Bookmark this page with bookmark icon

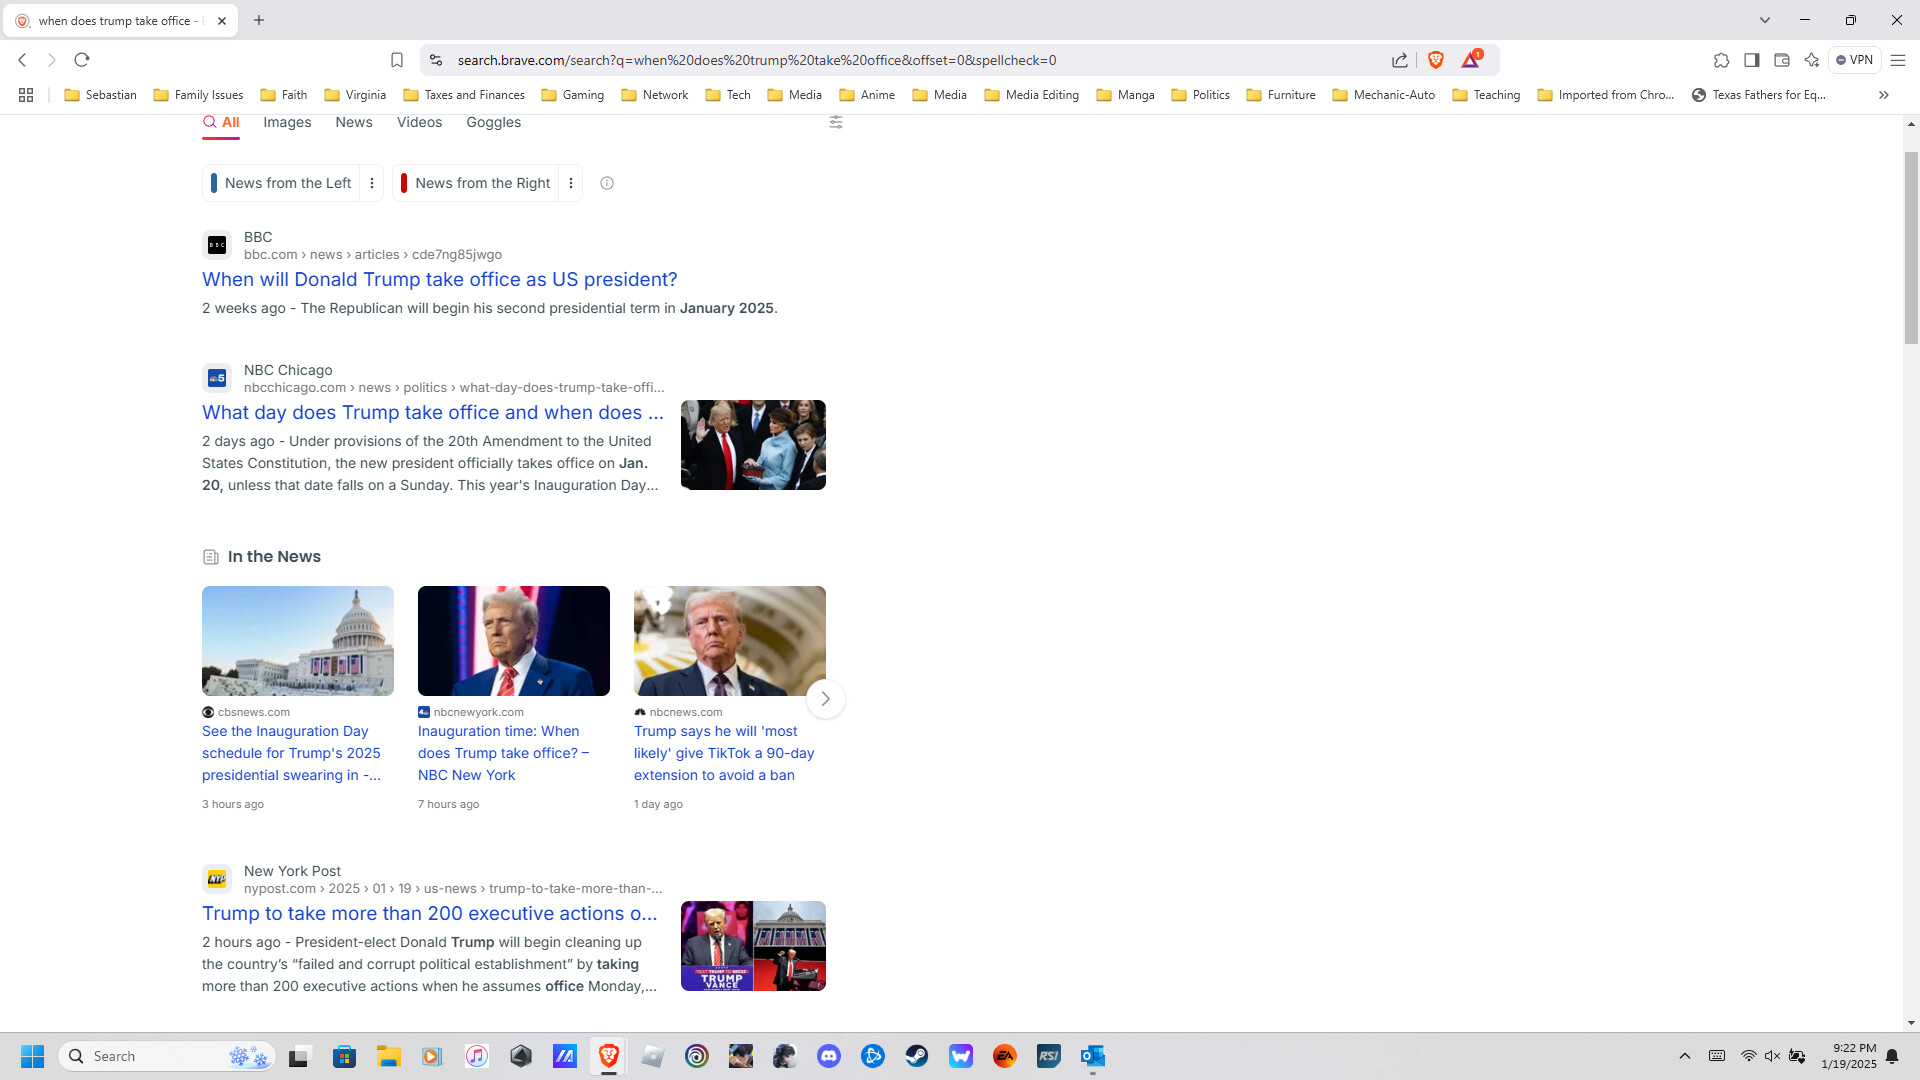point(397,60)
